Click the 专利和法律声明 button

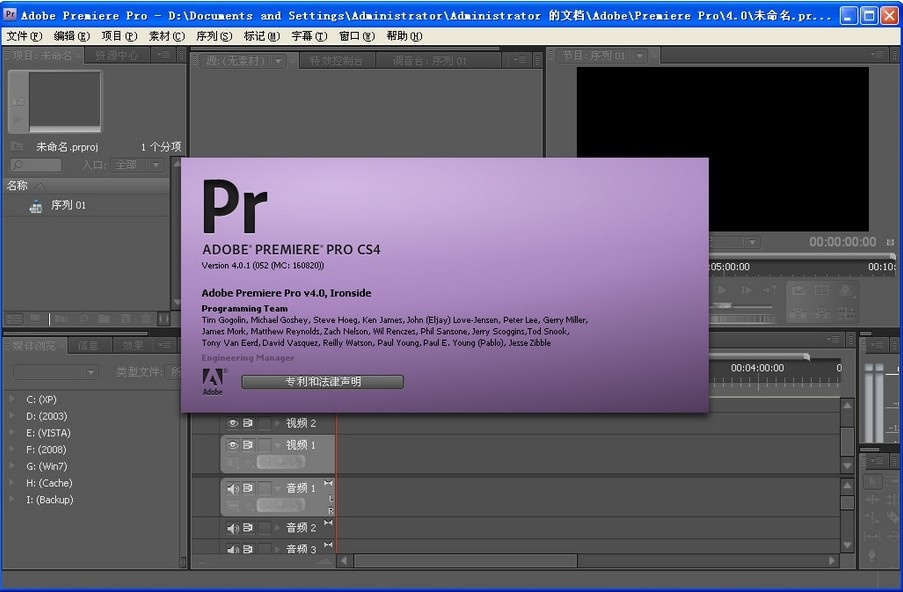click(x=322, y=382)
